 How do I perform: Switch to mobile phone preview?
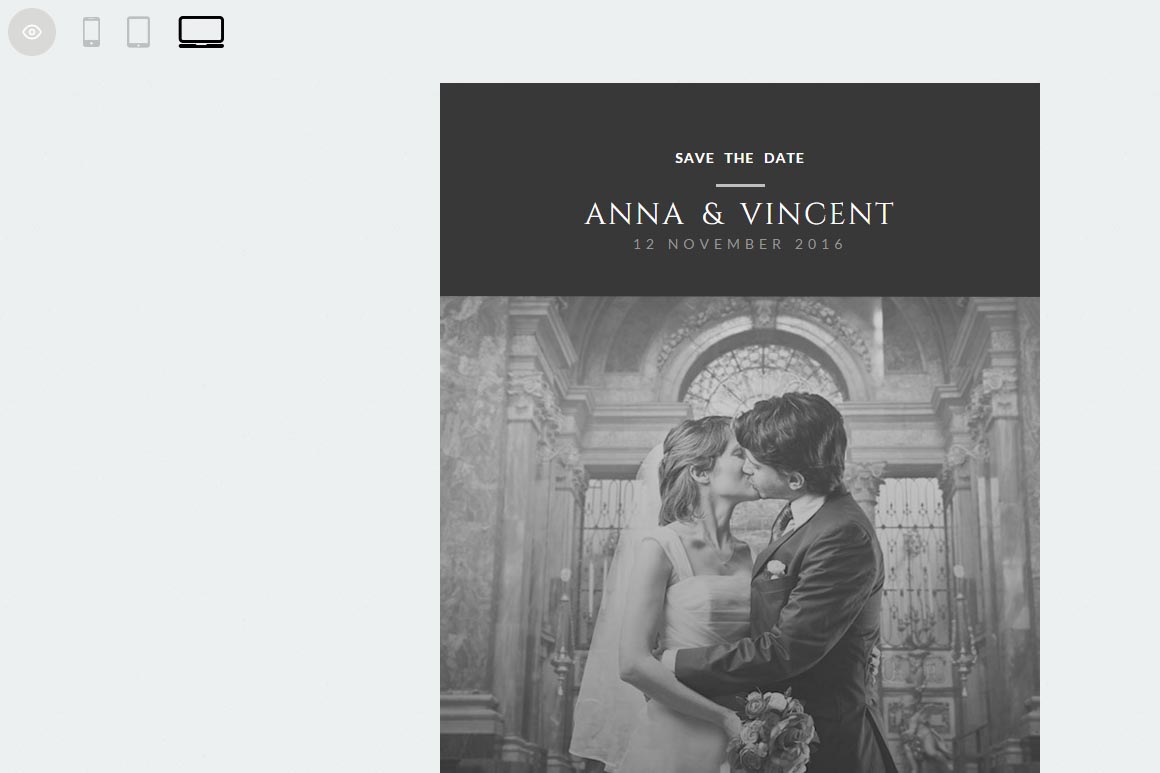click(92, 32)
